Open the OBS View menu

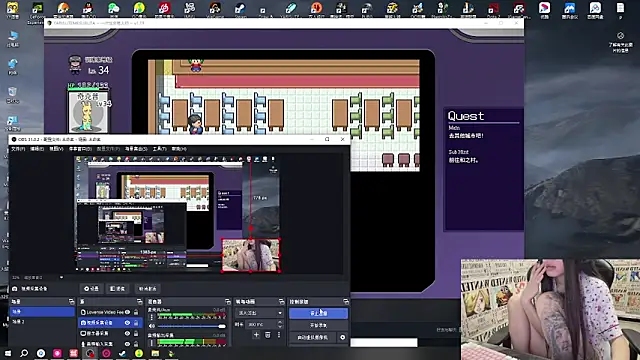pos(56,149)
